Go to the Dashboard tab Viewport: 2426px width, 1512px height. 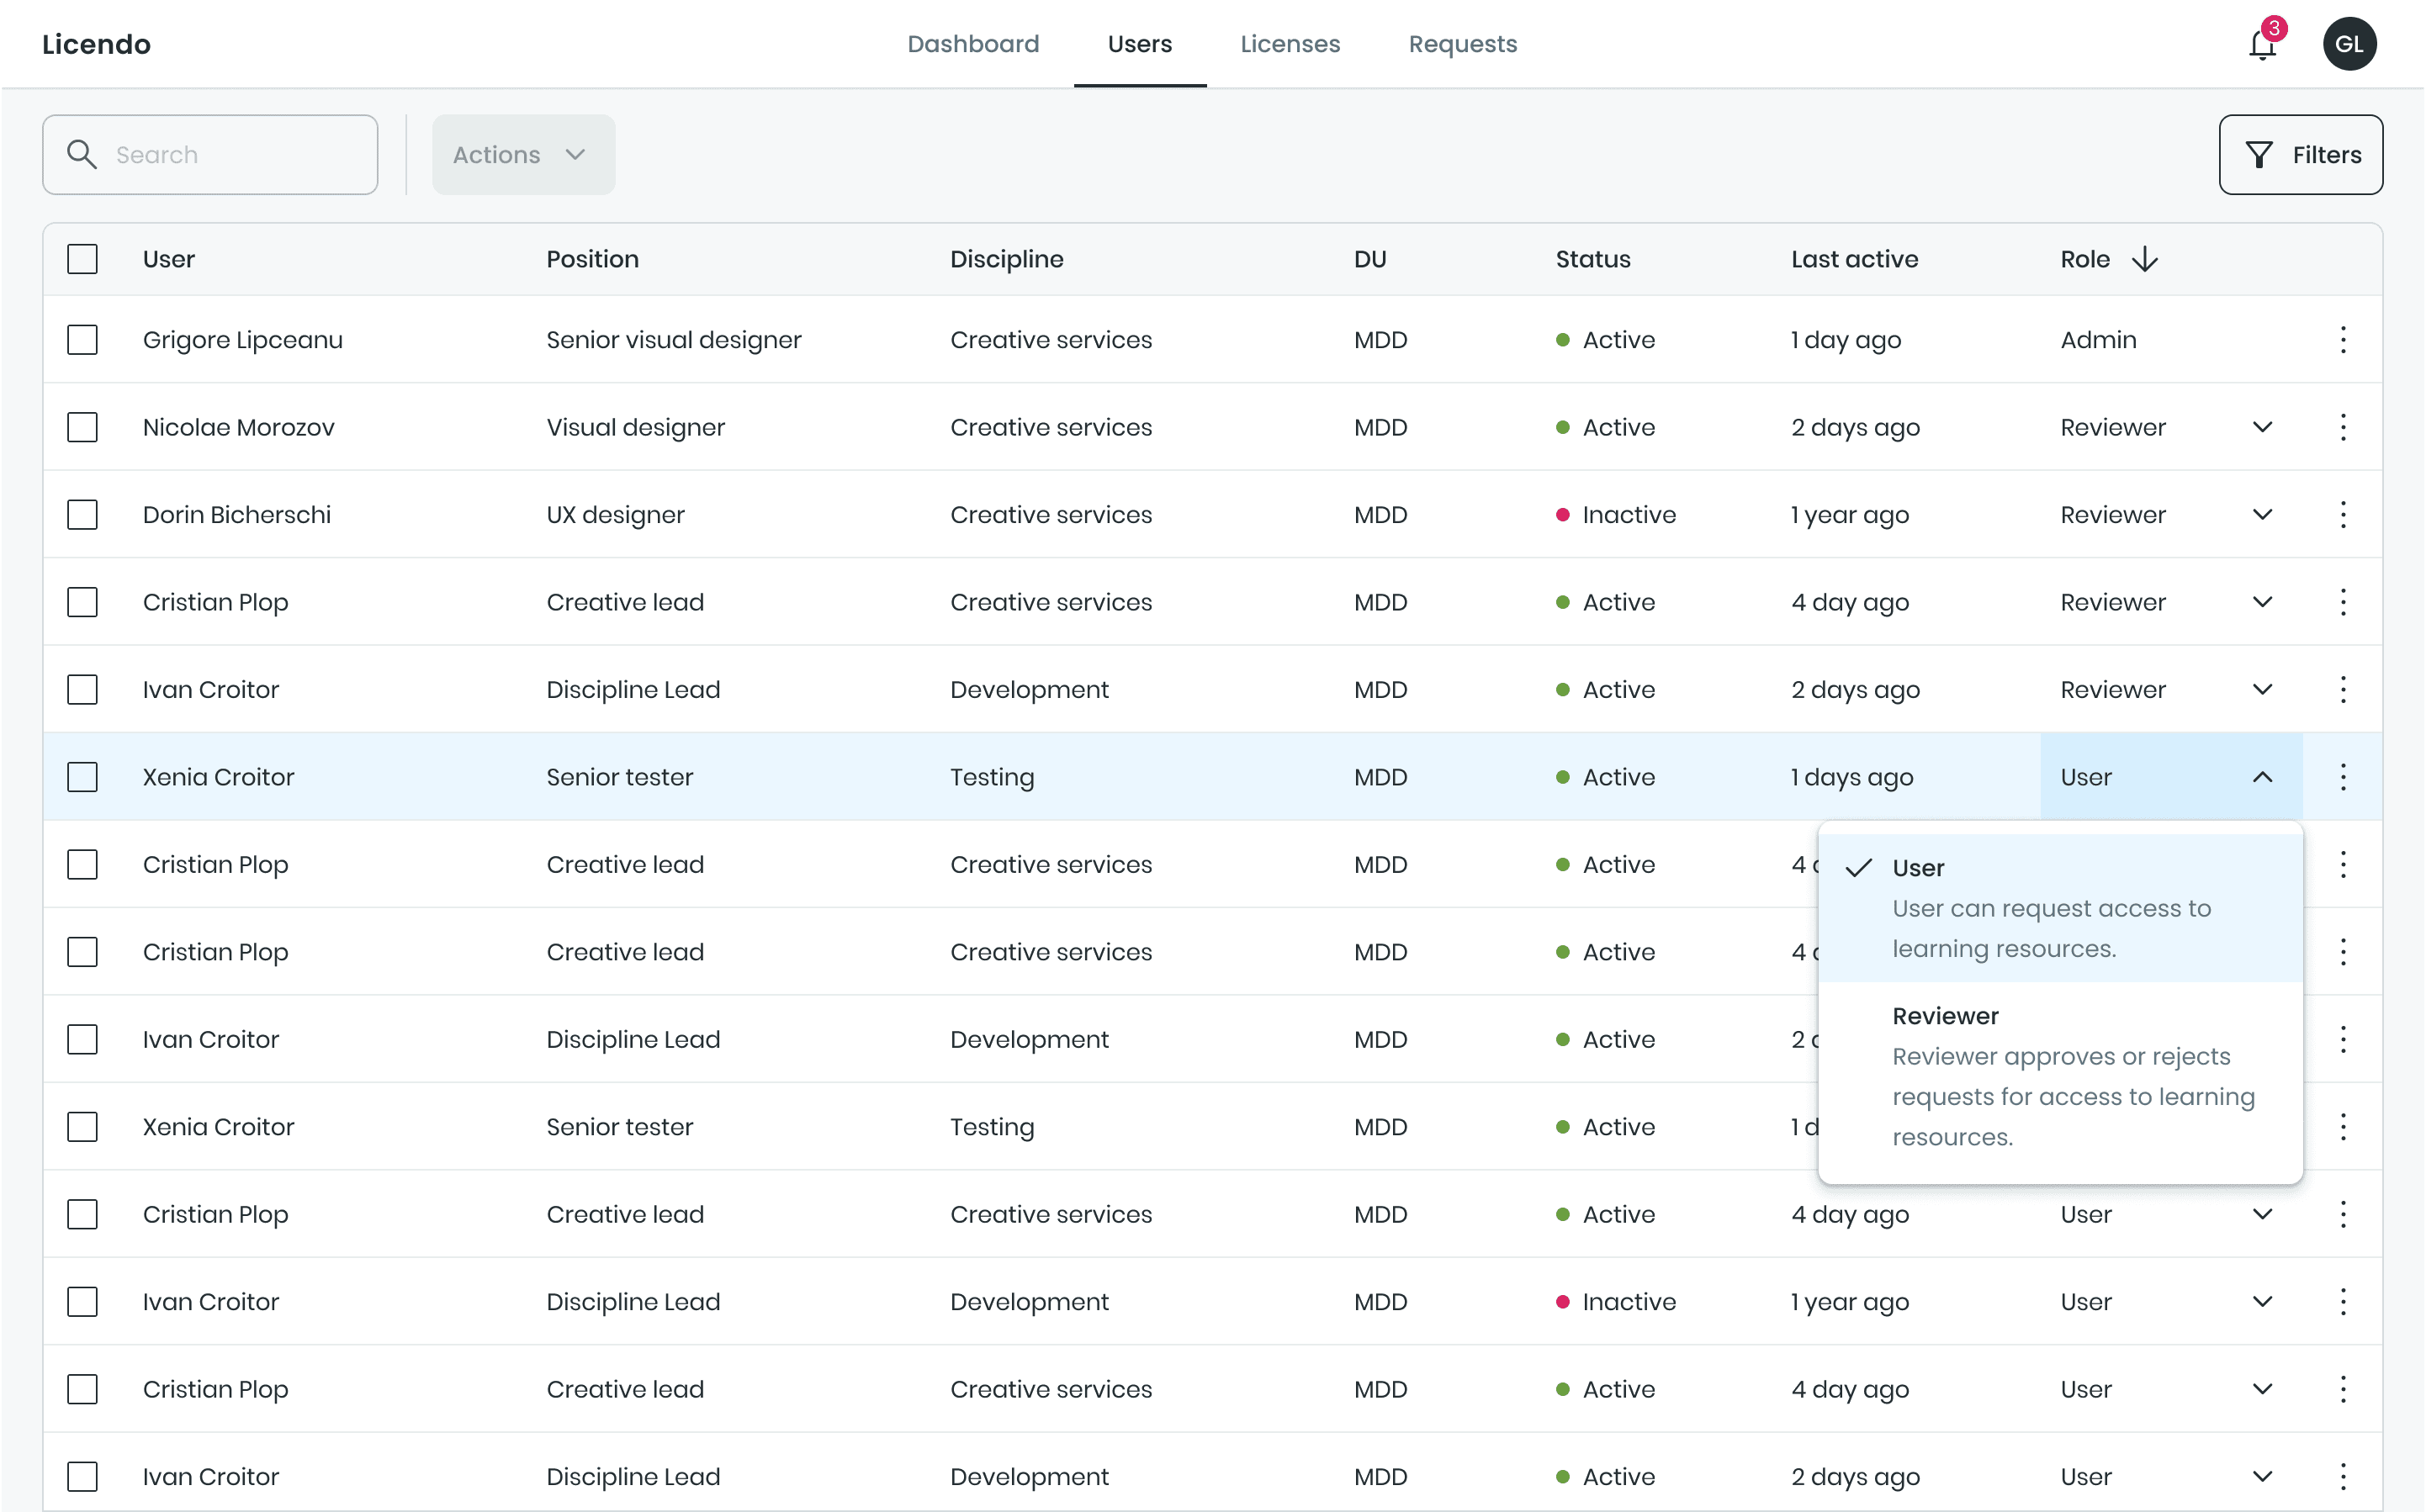(973, 44)
